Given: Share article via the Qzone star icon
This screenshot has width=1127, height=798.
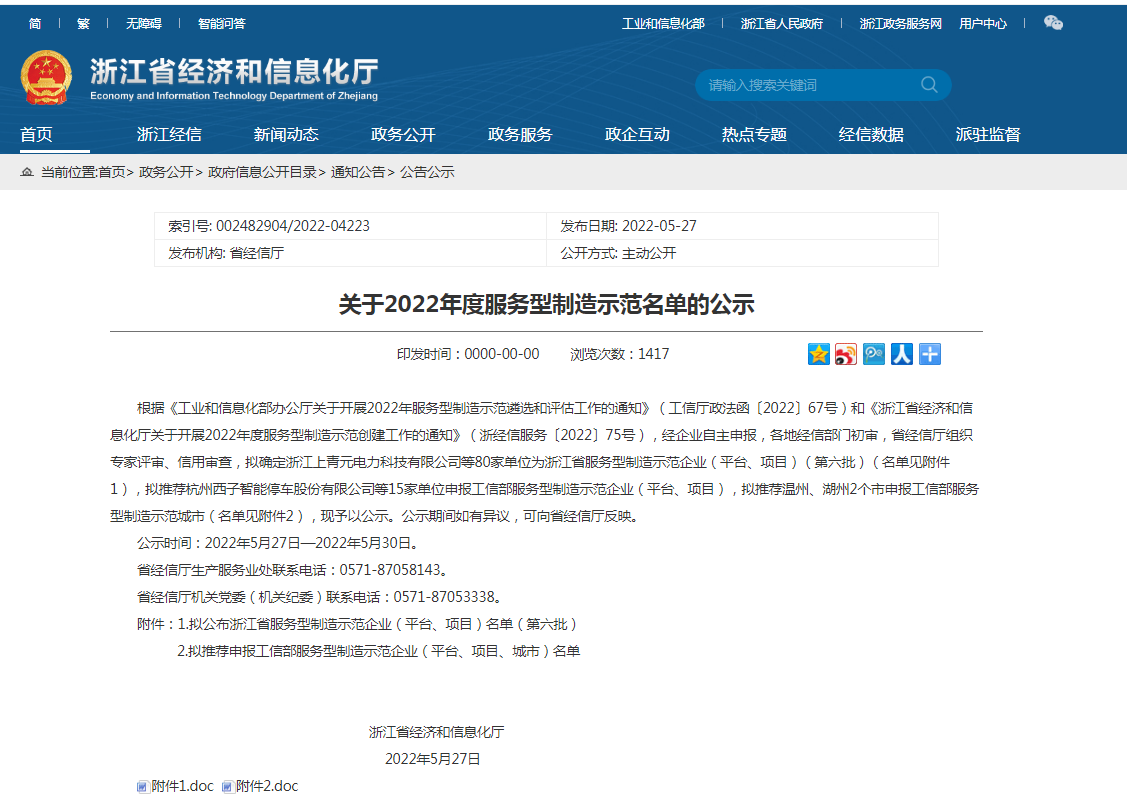Looking at the screenshot, I should tap(818, 354).
